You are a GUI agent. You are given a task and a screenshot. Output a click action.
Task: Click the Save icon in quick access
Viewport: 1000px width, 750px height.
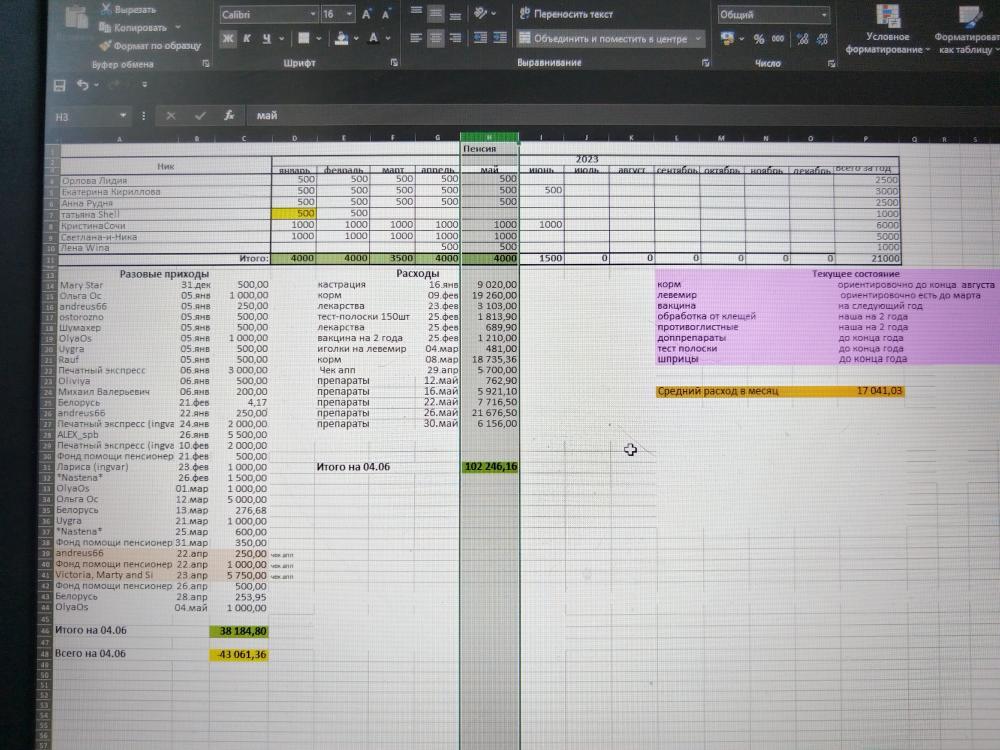tap(59, 85)
